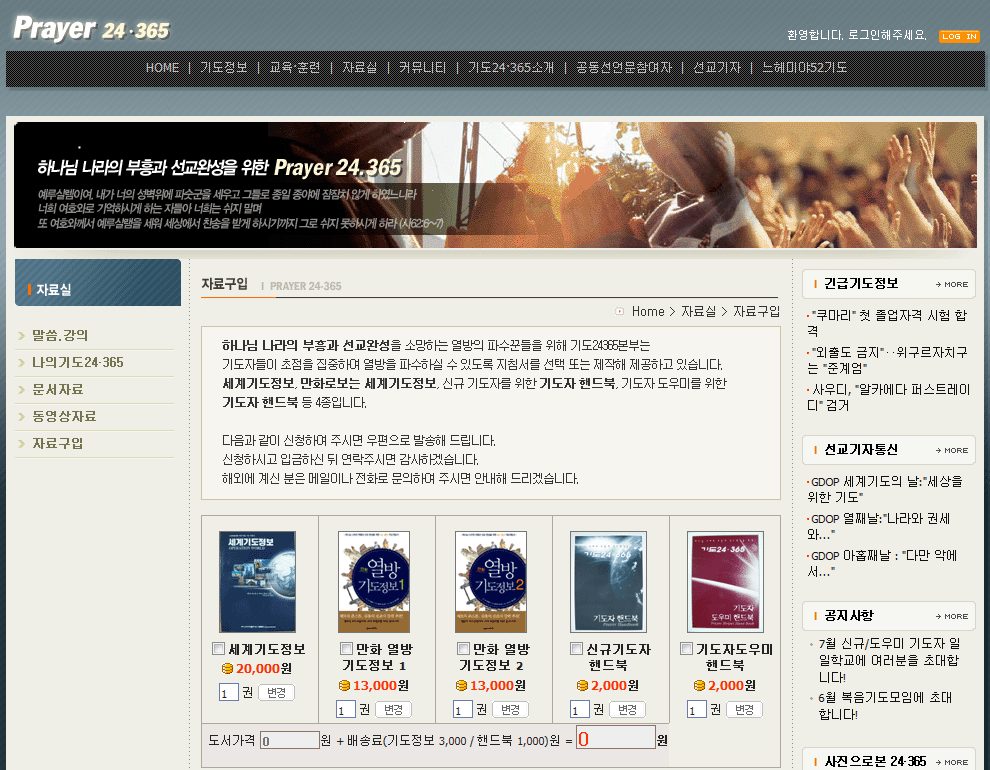
Task: Open the HOME menu item
Action: [162, 68]
